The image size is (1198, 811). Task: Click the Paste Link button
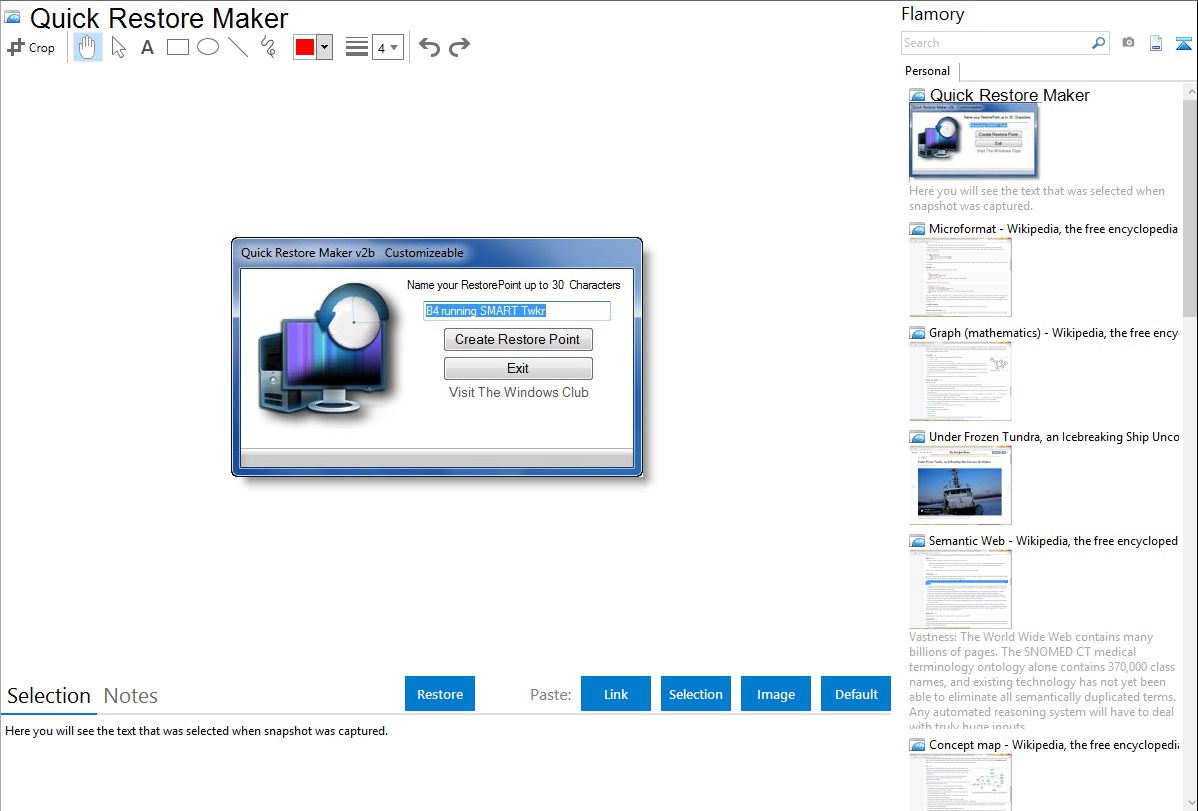(616, 694)
